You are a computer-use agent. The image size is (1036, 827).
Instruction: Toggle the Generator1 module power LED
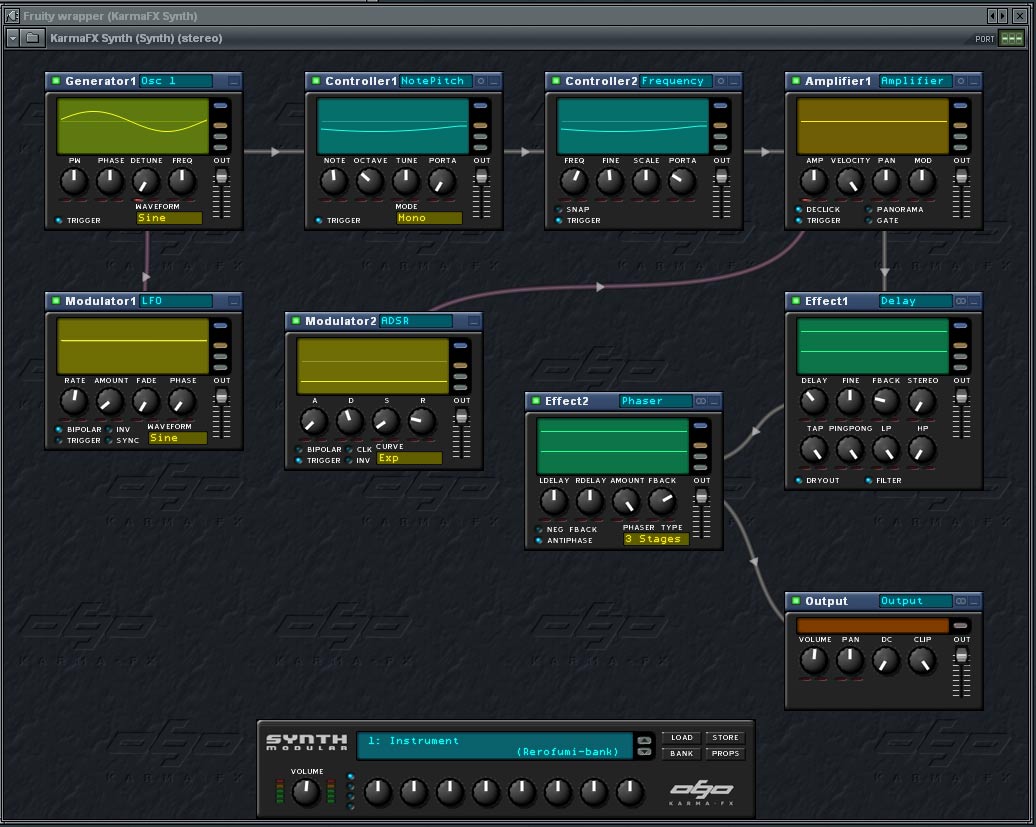[56, 81]
